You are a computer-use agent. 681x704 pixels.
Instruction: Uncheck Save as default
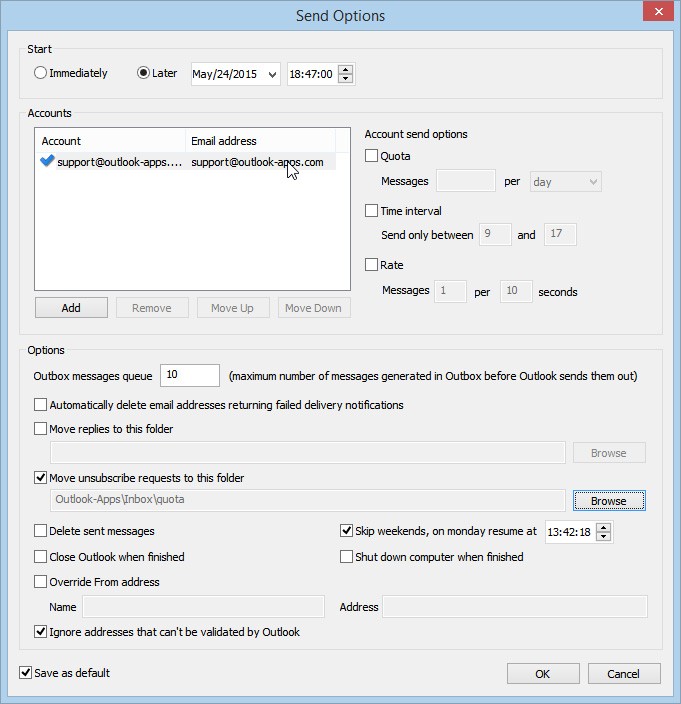pos(26,673)
